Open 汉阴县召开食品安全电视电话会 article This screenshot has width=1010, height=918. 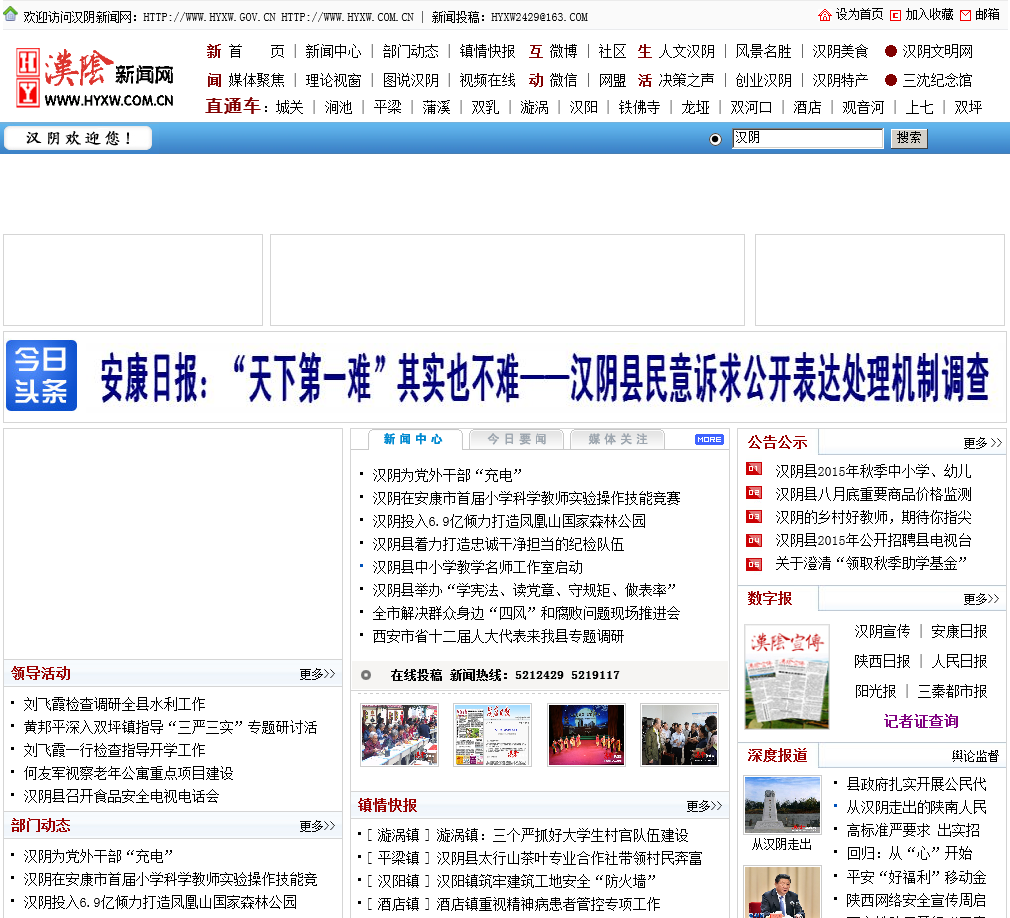(x=121, y=797)
